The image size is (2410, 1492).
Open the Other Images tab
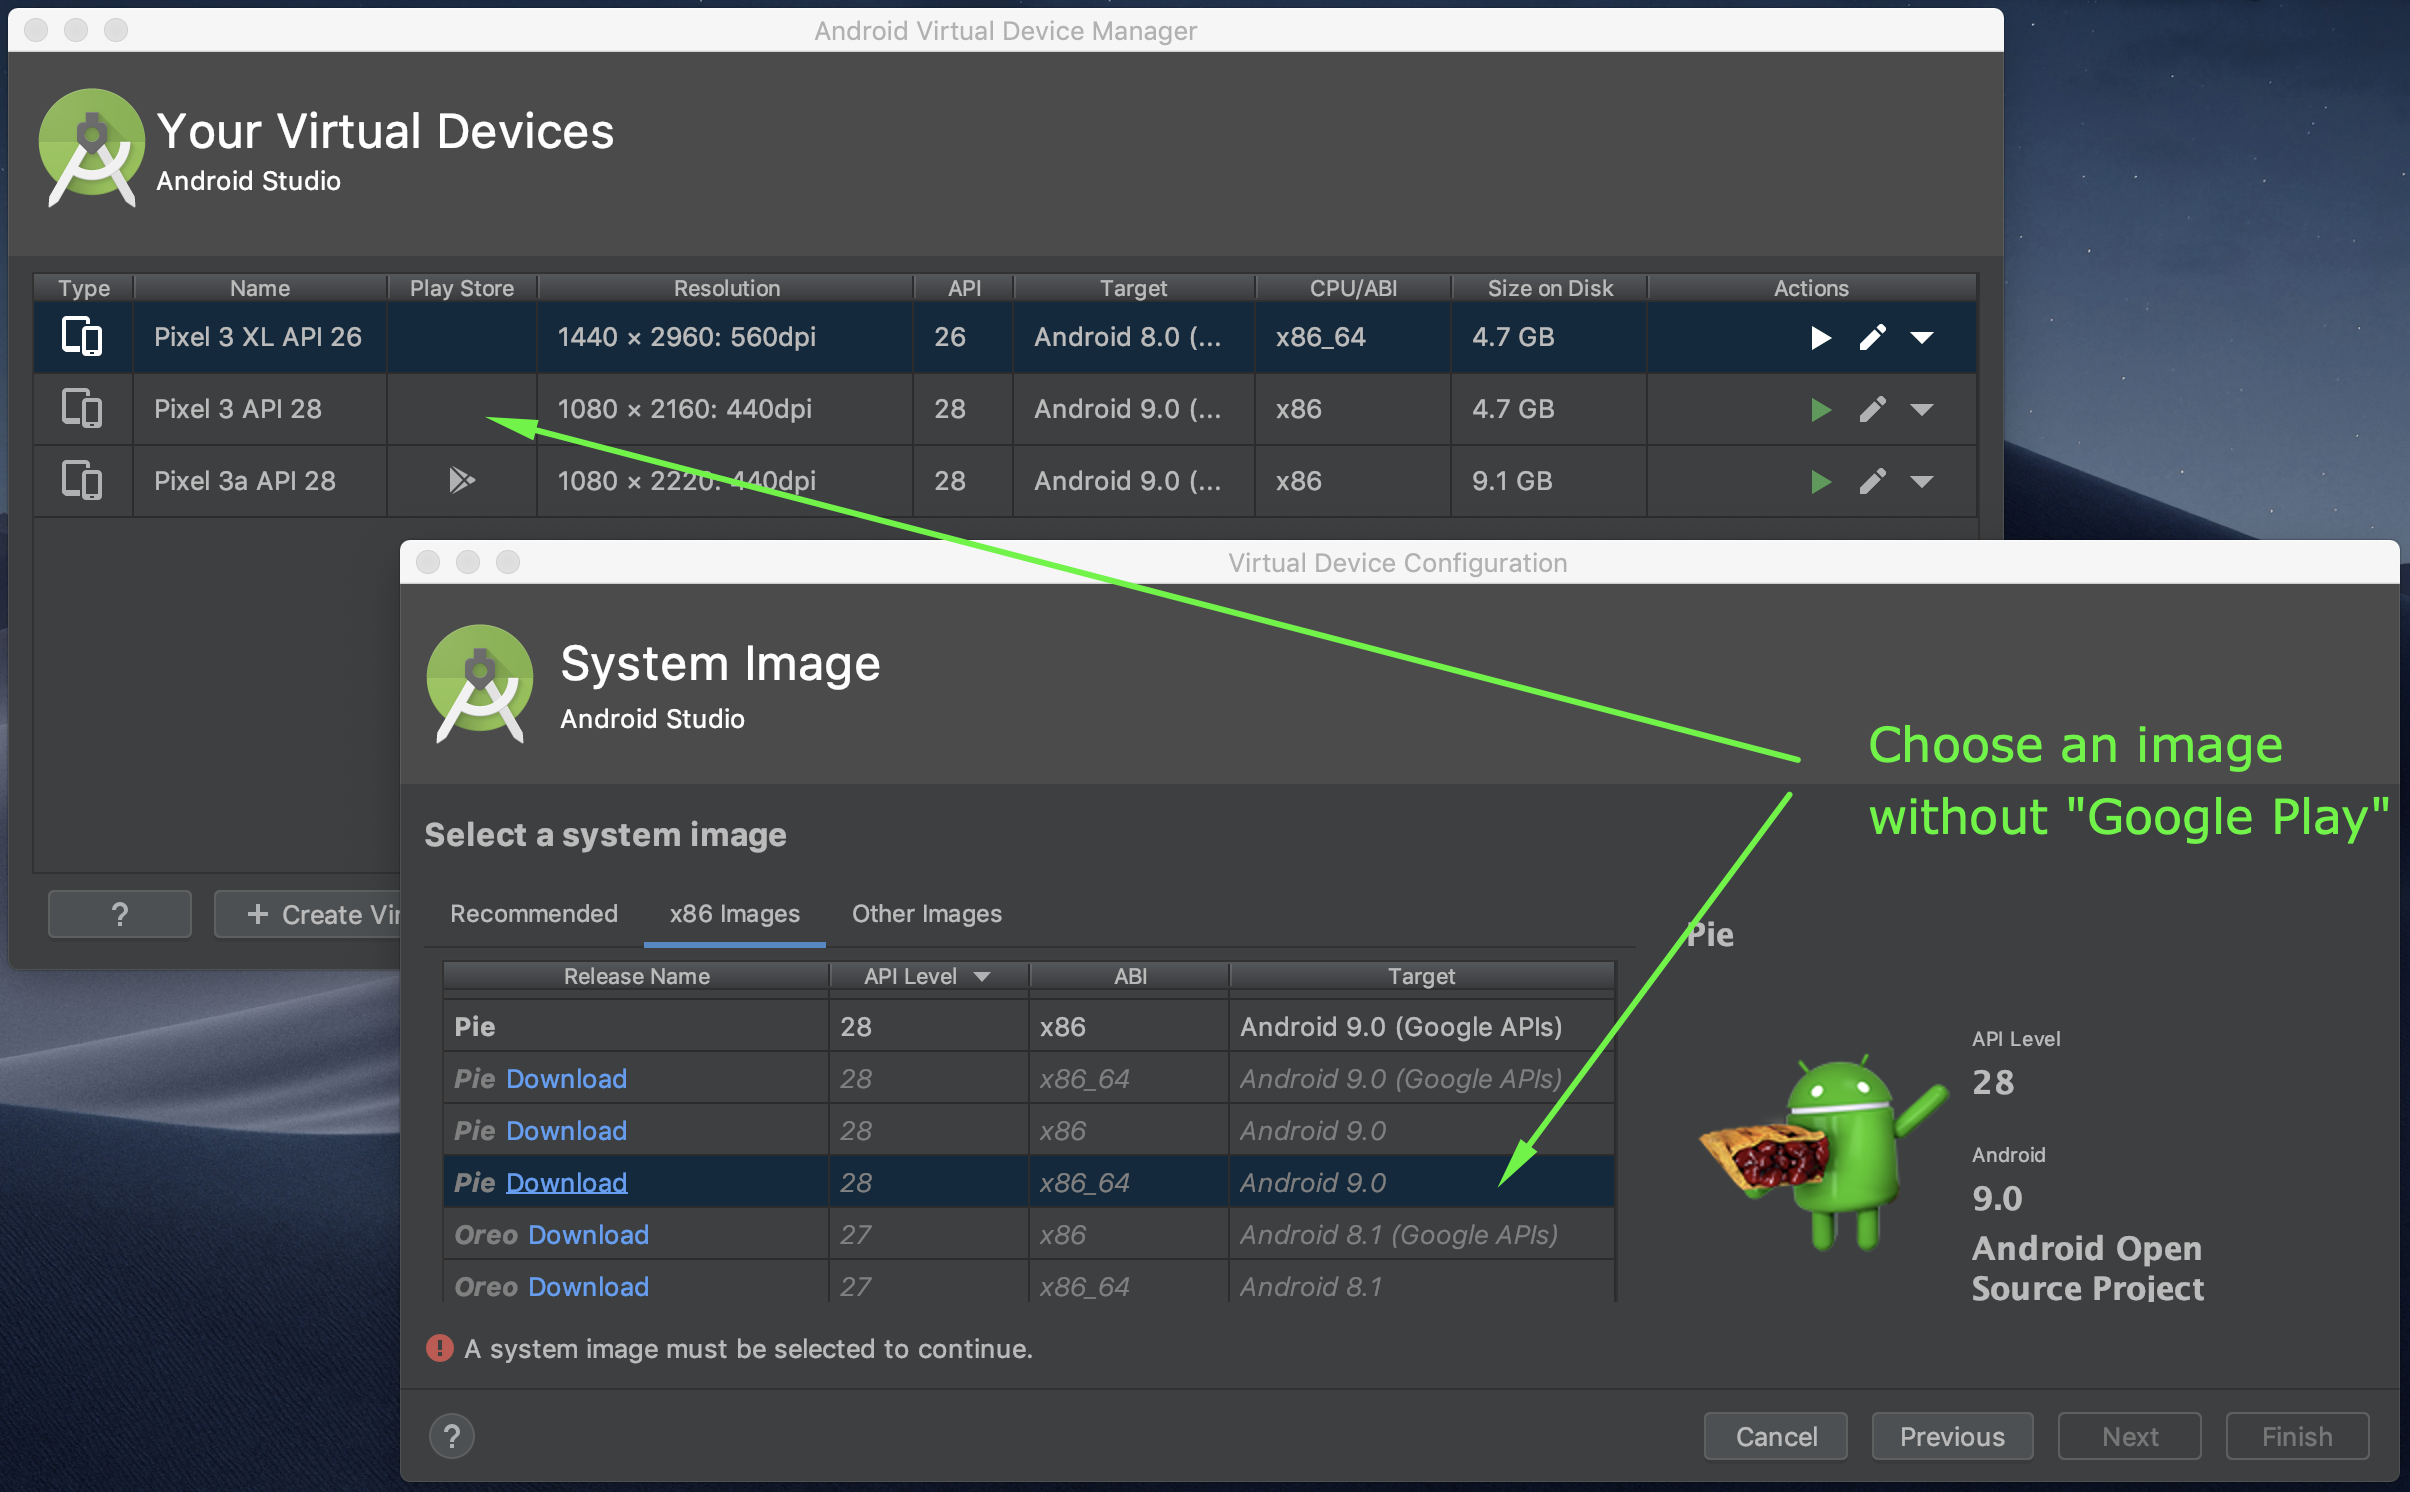tap(926, 914)
